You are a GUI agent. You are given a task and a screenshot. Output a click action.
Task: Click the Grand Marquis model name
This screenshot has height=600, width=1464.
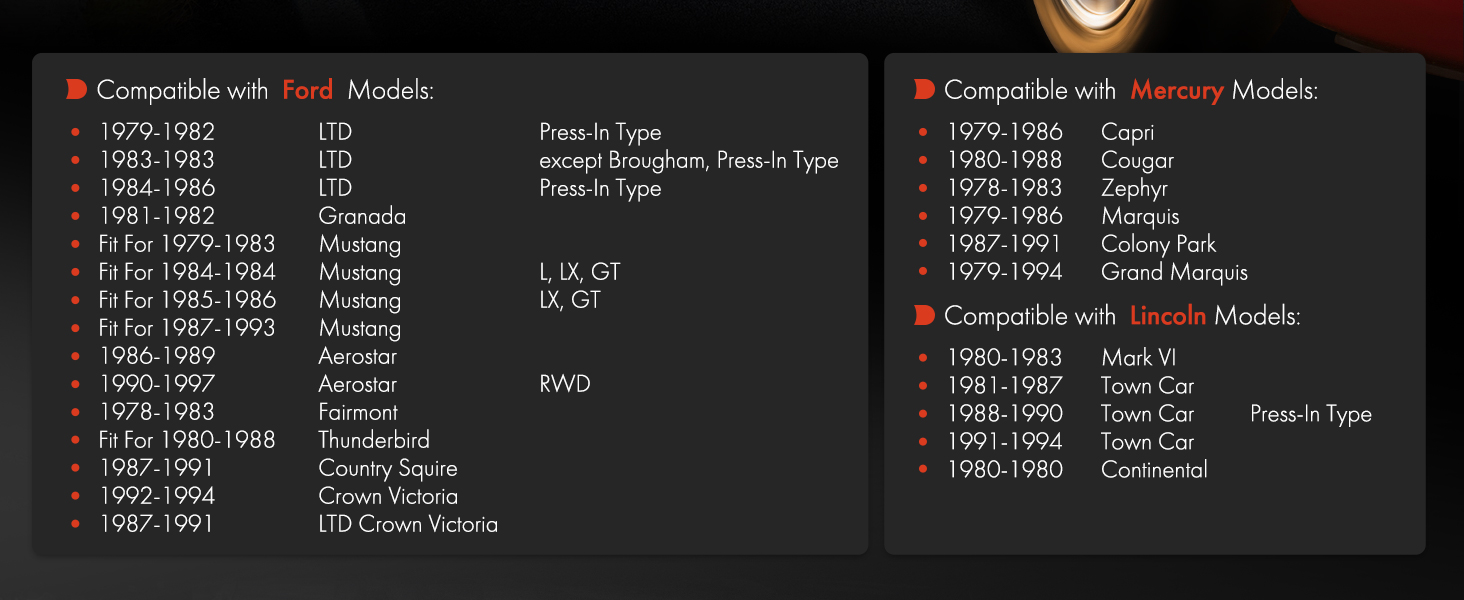point(1174,272)
